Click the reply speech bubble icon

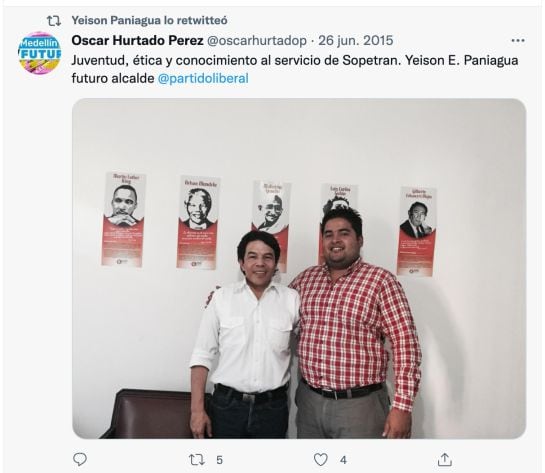point(80,459)
